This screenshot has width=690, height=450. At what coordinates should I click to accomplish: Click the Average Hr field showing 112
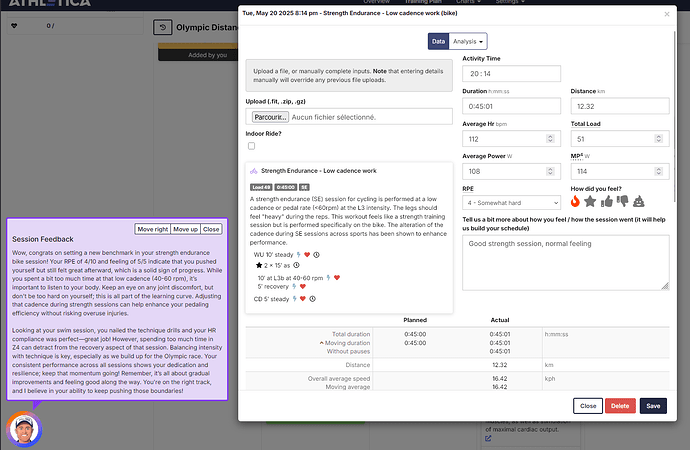pos(511,139)
